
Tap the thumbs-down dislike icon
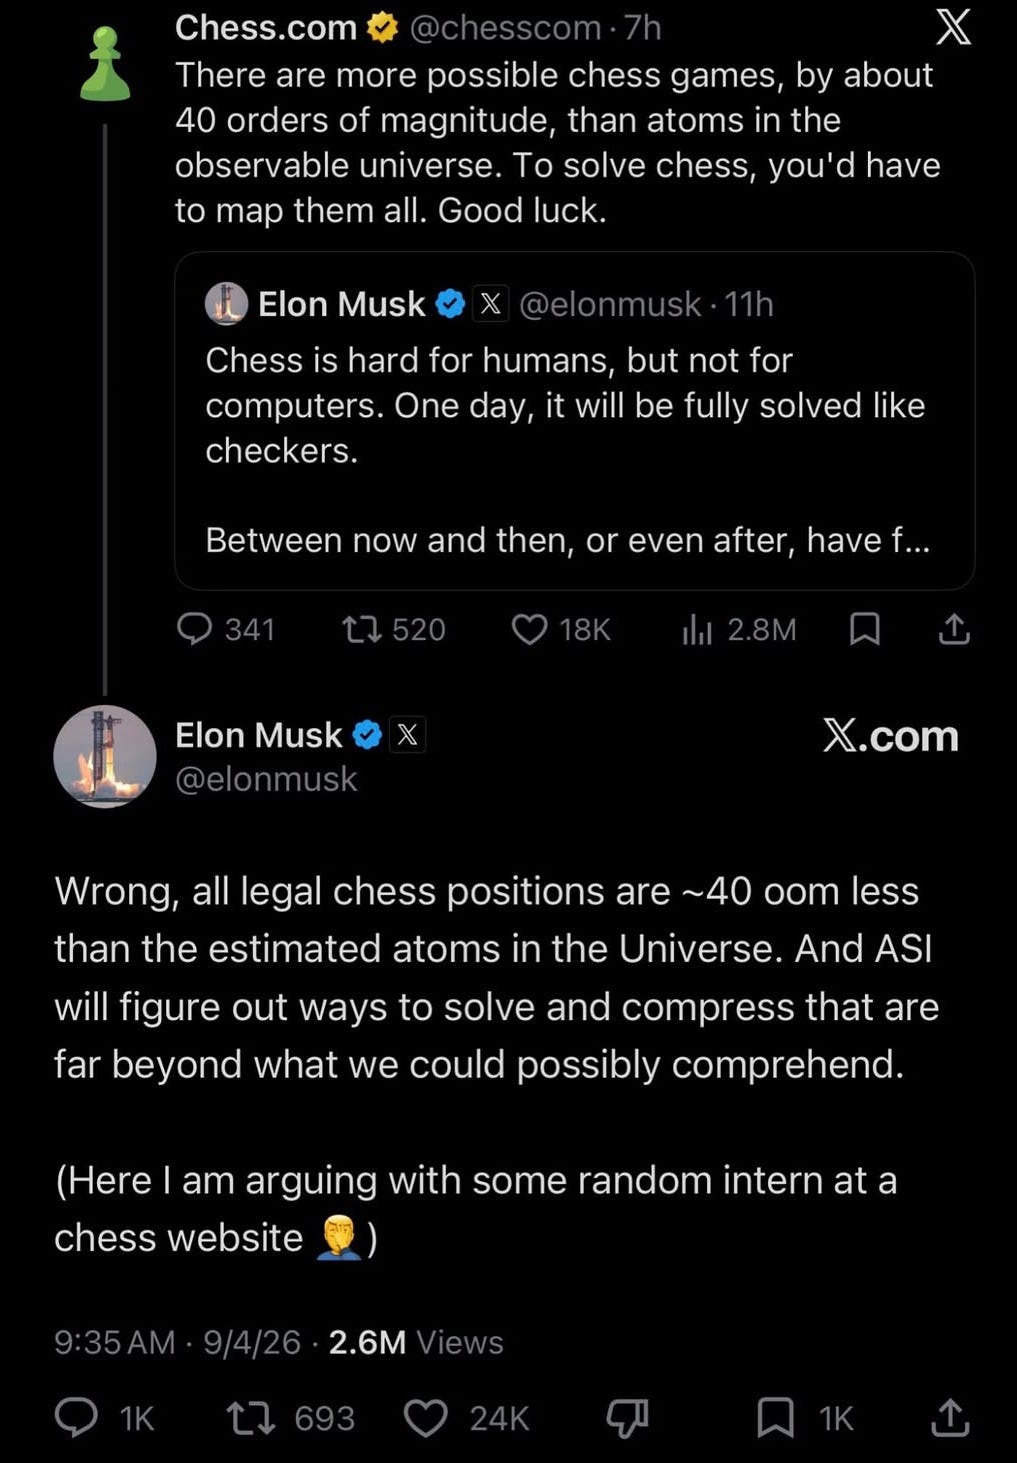[628, 1418]
